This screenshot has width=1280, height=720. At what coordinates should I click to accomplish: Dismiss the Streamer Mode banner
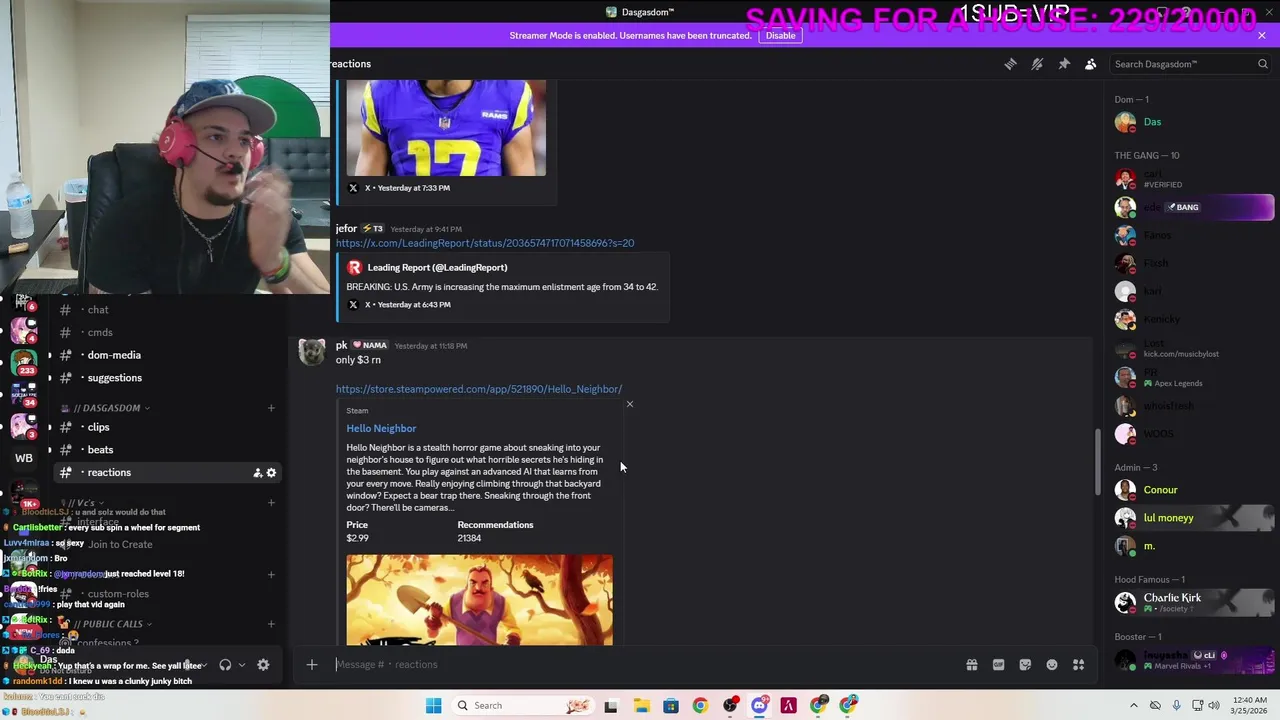pos(1262,35)
